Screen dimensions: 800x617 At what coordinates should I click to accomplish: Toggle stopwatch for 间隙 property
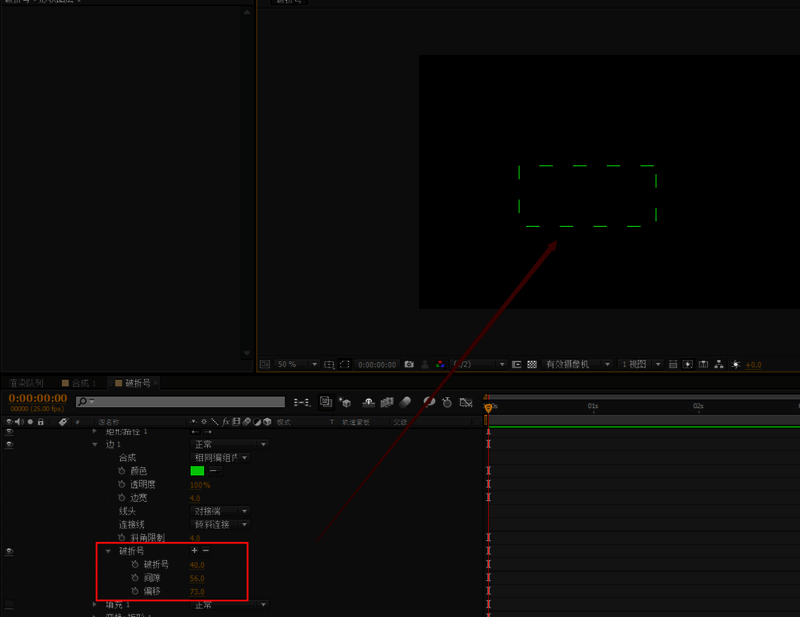coord(134,578)
